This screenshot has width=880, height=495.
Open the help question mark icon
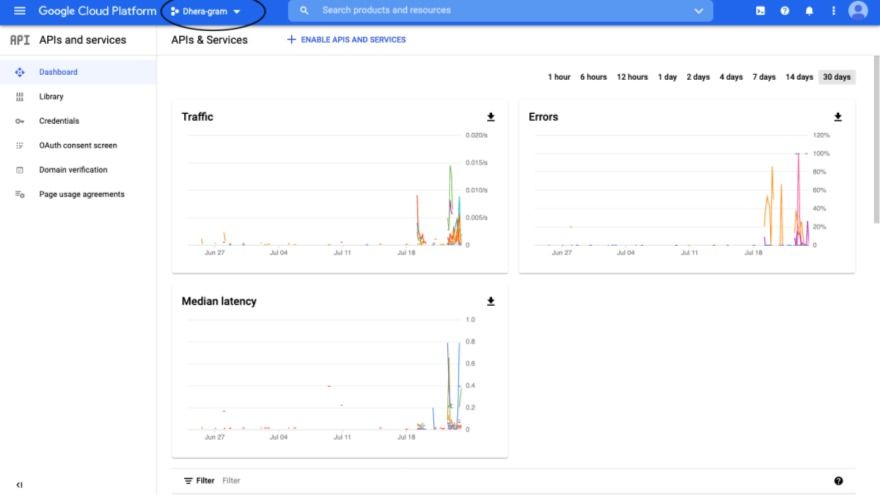pos(785,11)
